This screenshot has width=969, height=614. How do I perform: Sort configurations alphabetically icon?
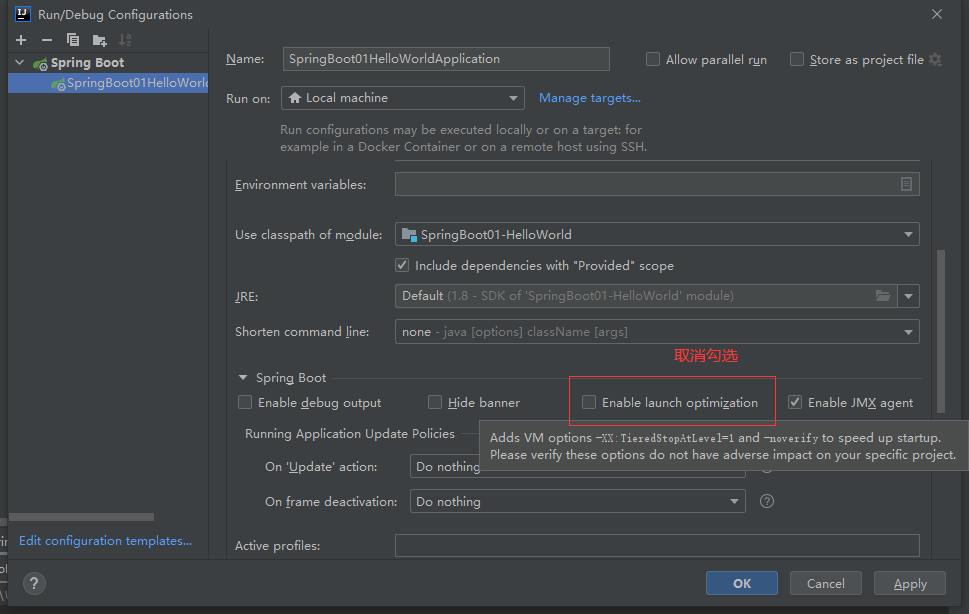125,40
